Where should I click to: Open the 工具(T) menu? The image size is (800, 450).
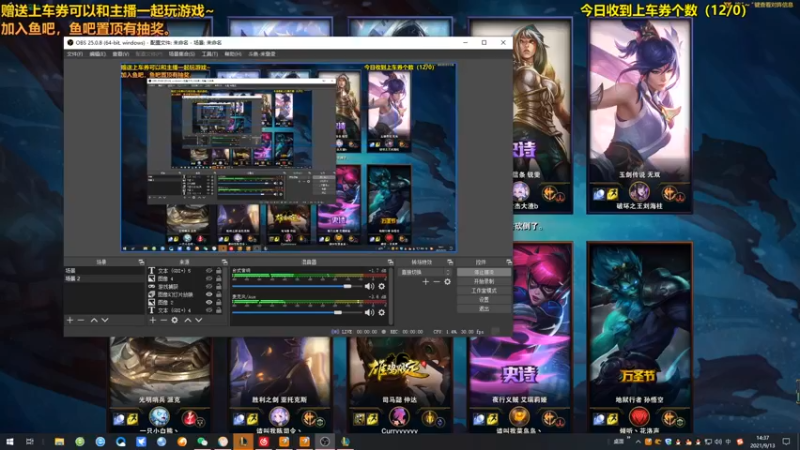209,54
